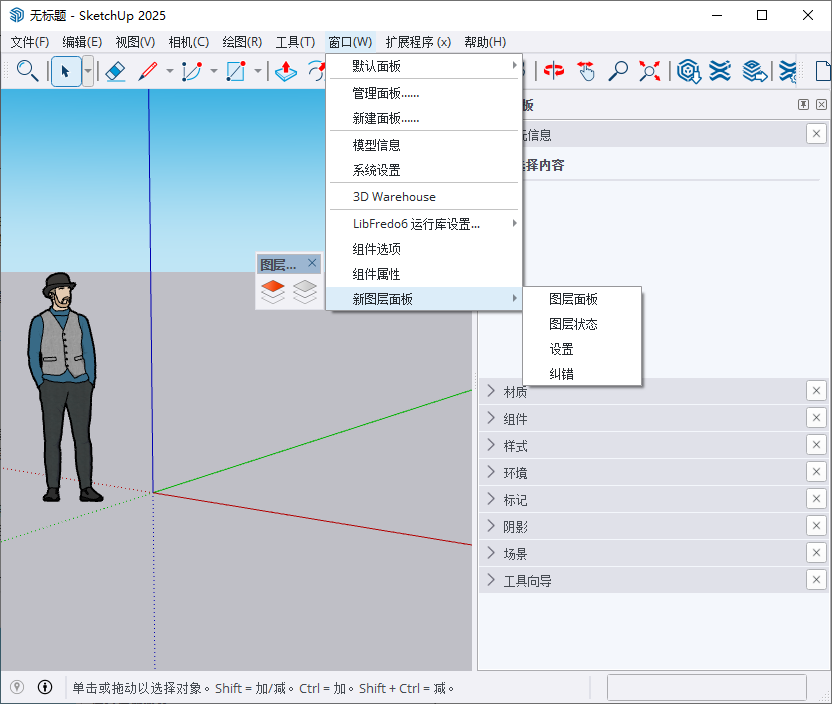Click the question mark icon in status bar
The width and height of the screenshot is (832, 704).
point(17,687)
